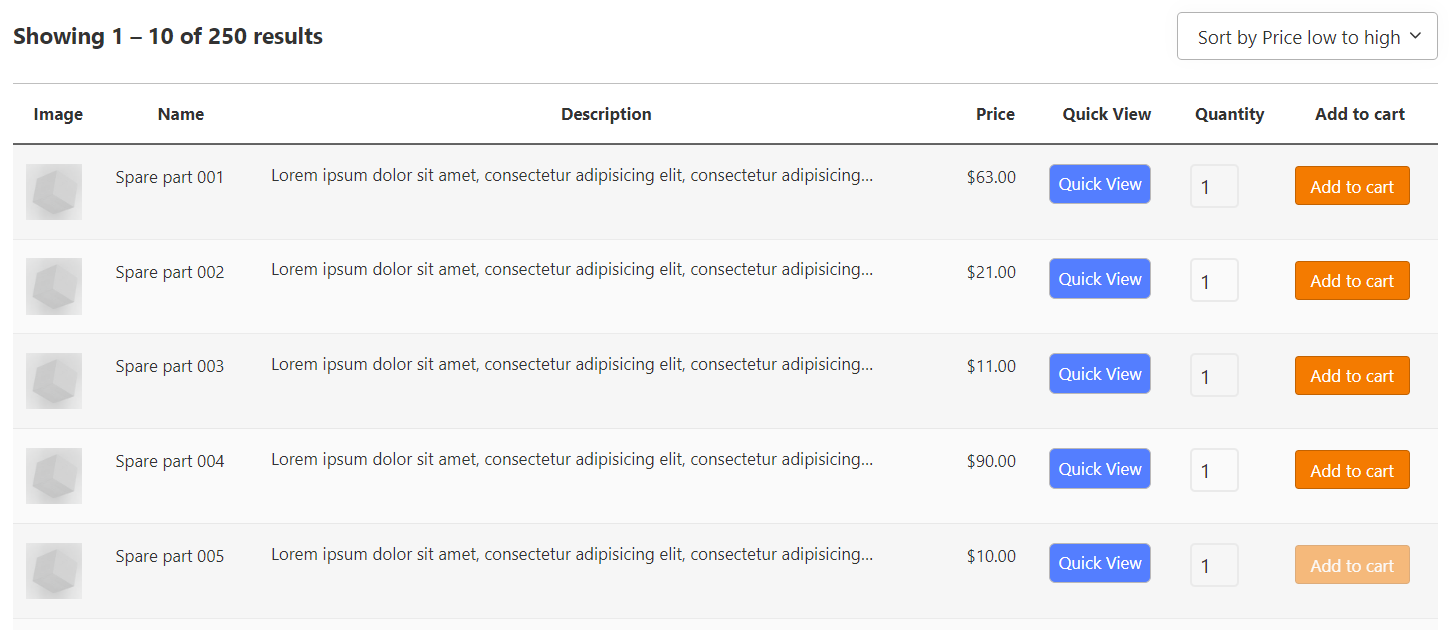Add Spare part 002 to cart
Image resolution: width=1452 pixels, height=630 pixels.
coord(1351,281)
